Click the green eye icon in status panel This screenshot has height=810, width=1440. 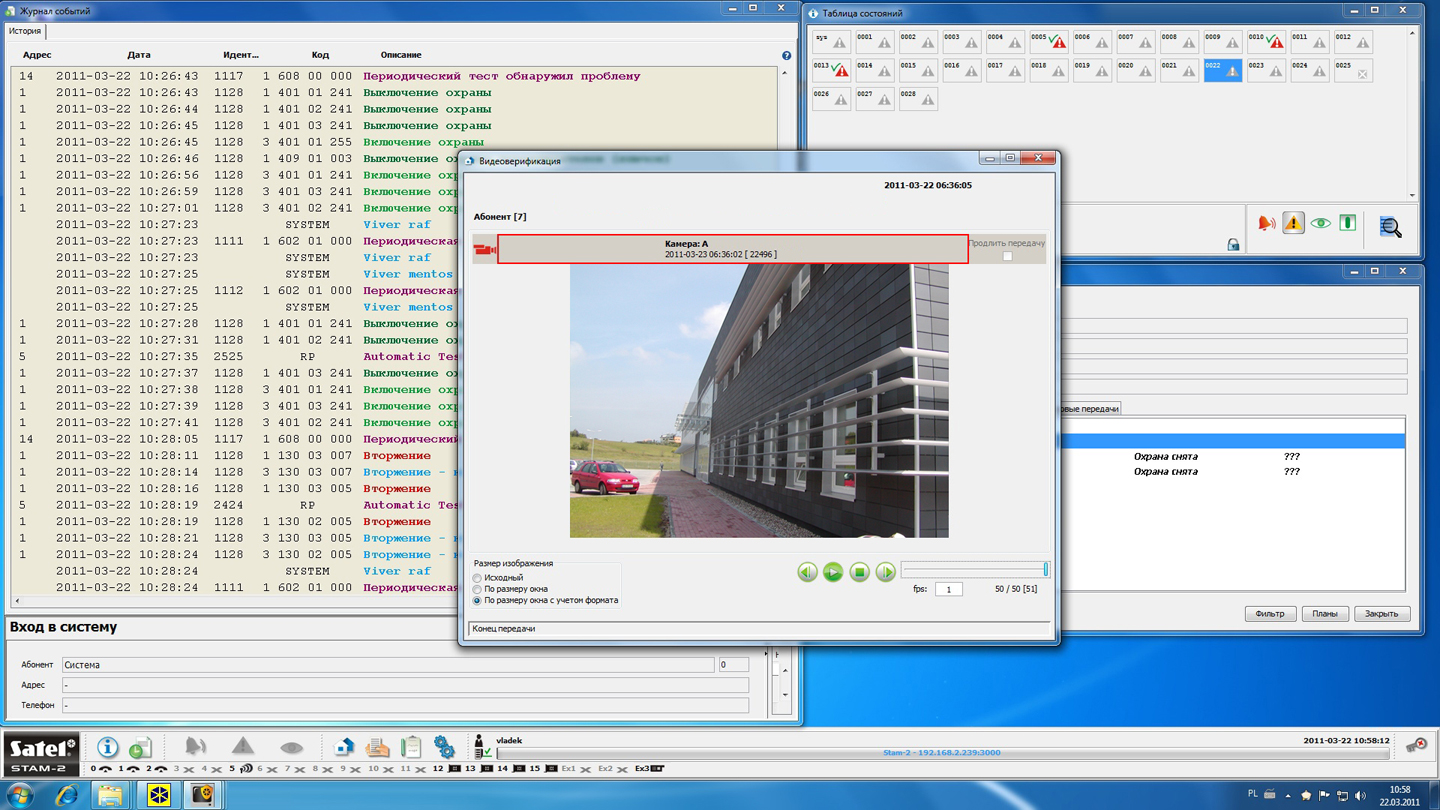1320,224
